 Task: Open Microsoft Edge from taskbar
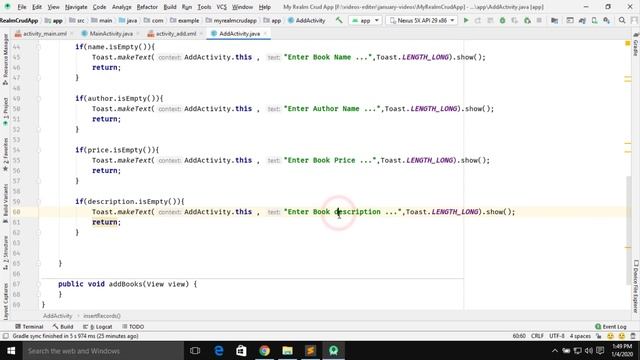pyautogui.click(x=218, y=351)
